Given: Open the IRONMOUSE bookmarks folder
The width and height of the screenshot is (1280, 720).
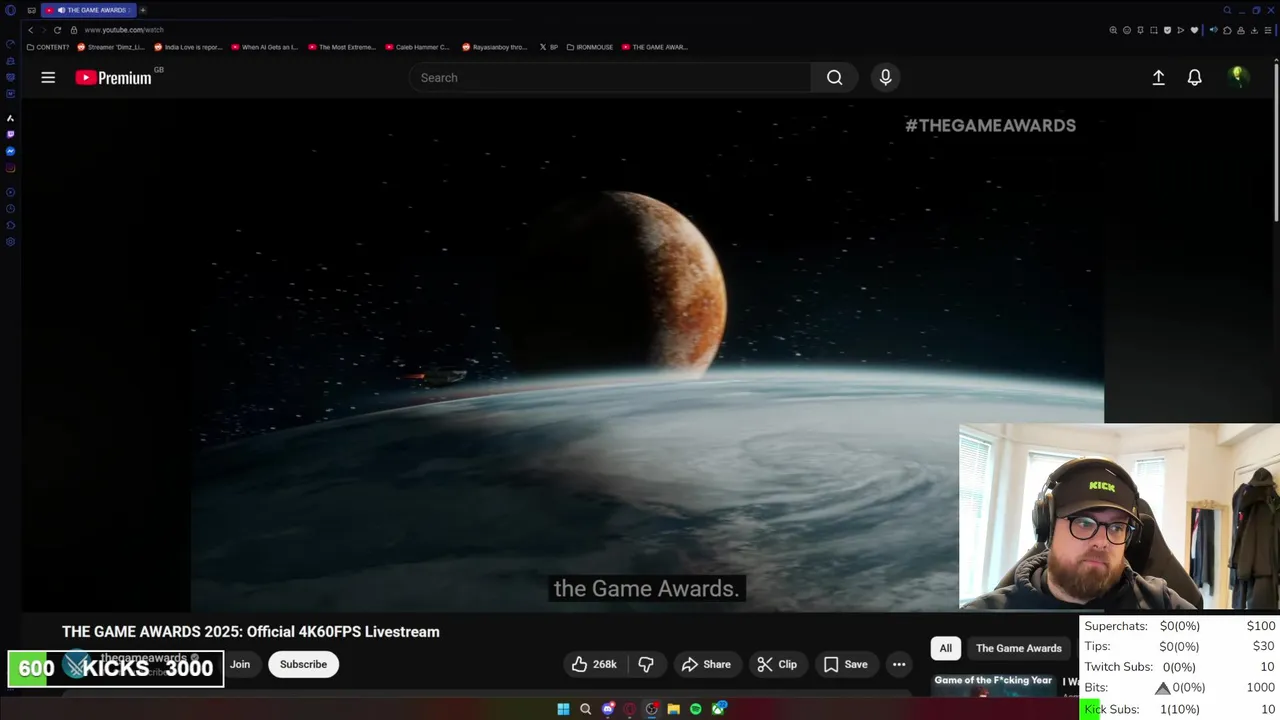Looking at the screenshot, I should coord(590,47).
